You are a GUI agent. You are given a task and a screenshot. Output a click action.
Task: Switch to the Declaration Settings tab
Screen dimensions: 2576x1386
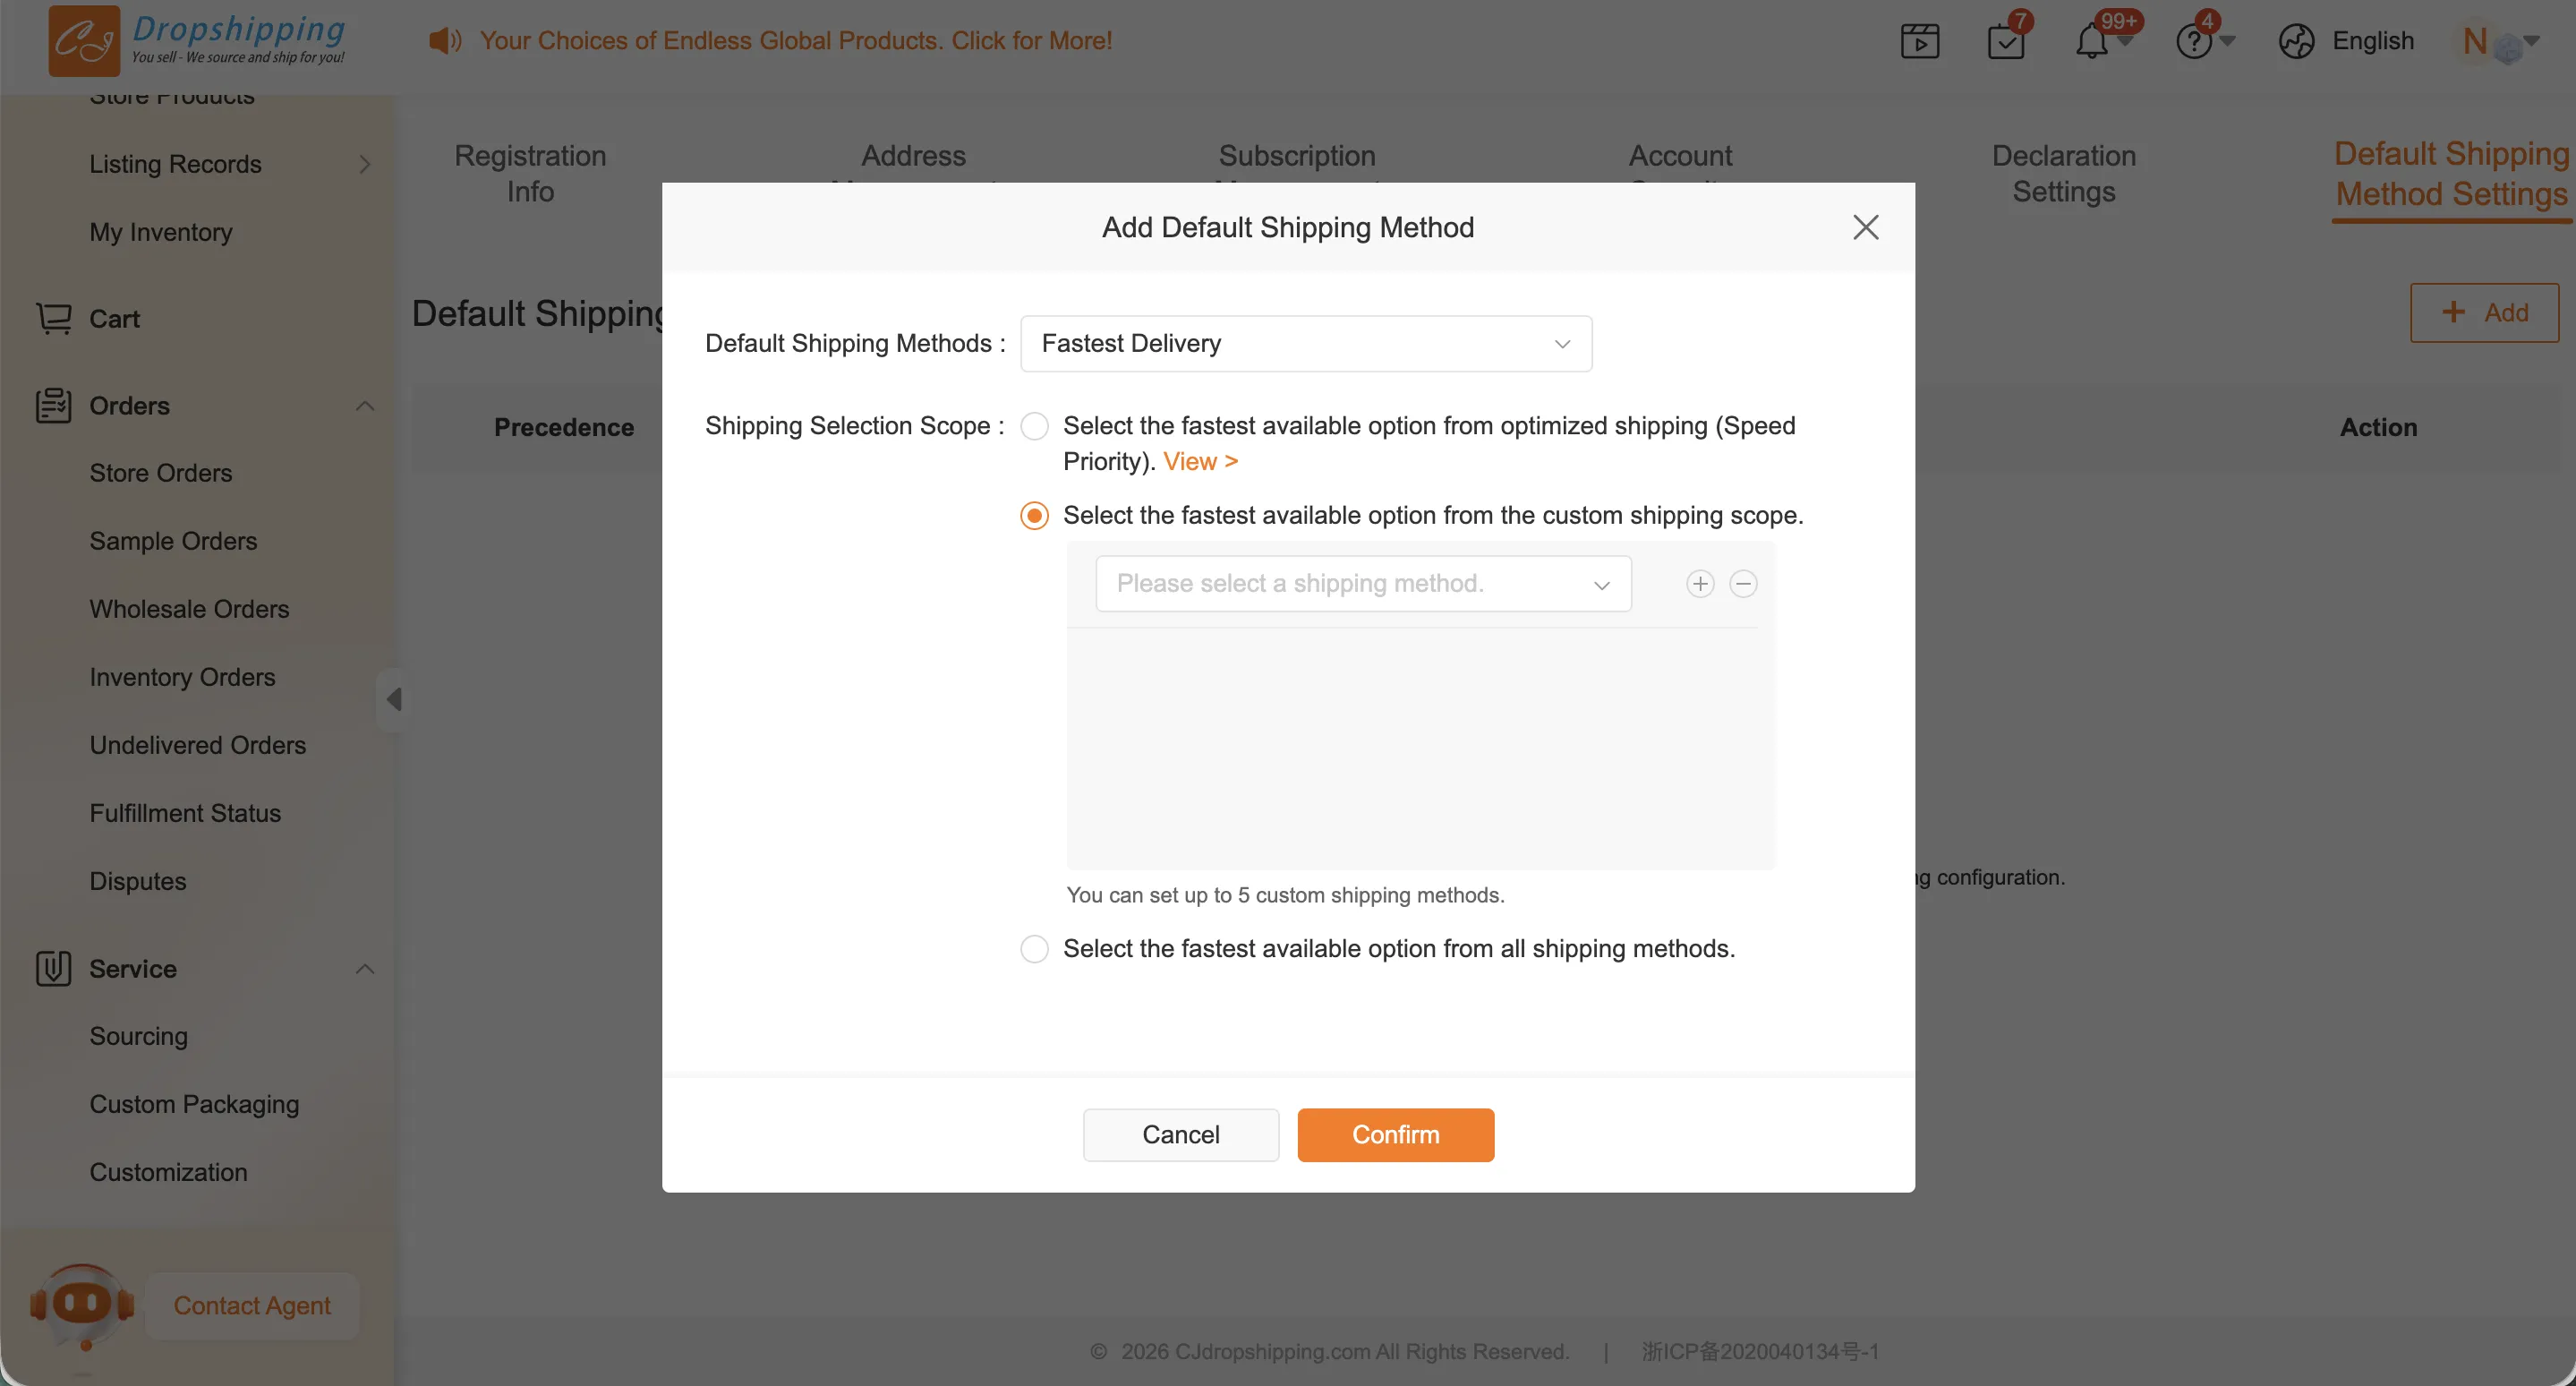pyautogui.click(x=2063, y=173)
